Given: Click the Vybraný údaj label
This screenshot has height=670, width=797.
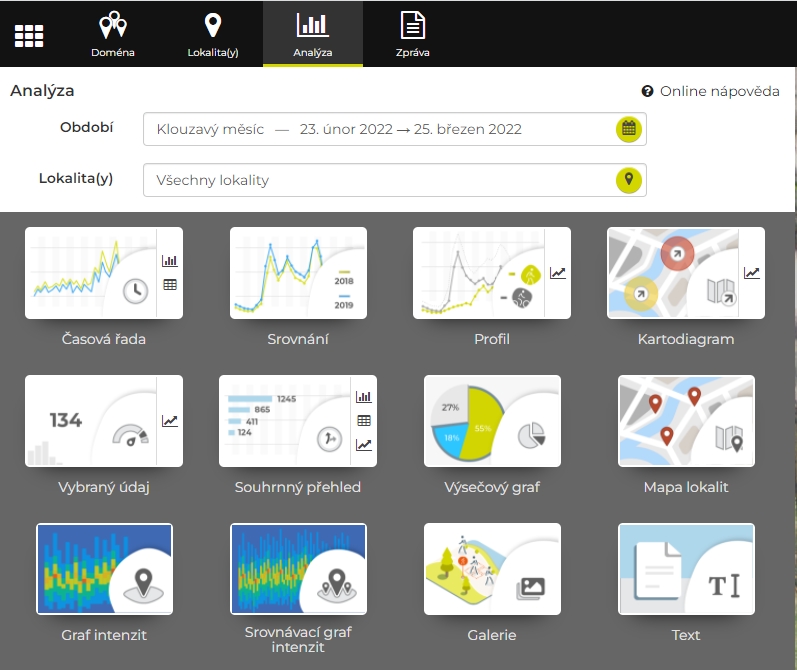Looking at the screenshot, I should tap(104, 487).
